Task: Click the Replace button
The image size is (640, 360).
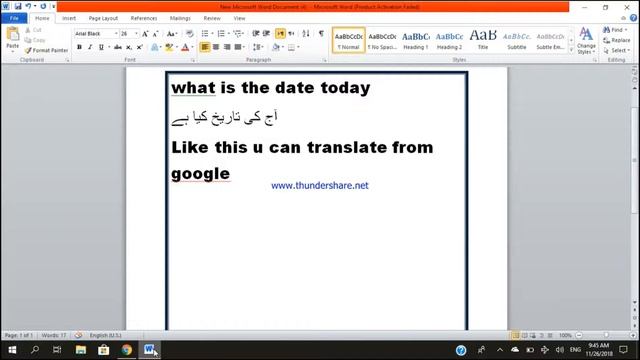Action: tap(617, 40)
